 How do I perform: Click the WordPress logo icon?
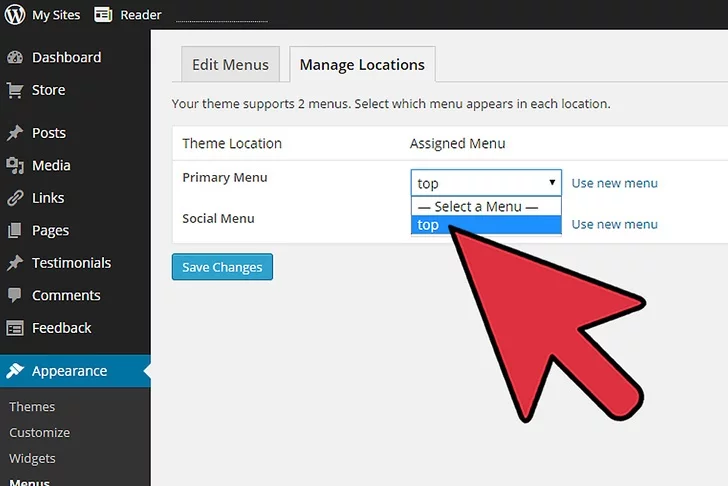click(15, 15)
